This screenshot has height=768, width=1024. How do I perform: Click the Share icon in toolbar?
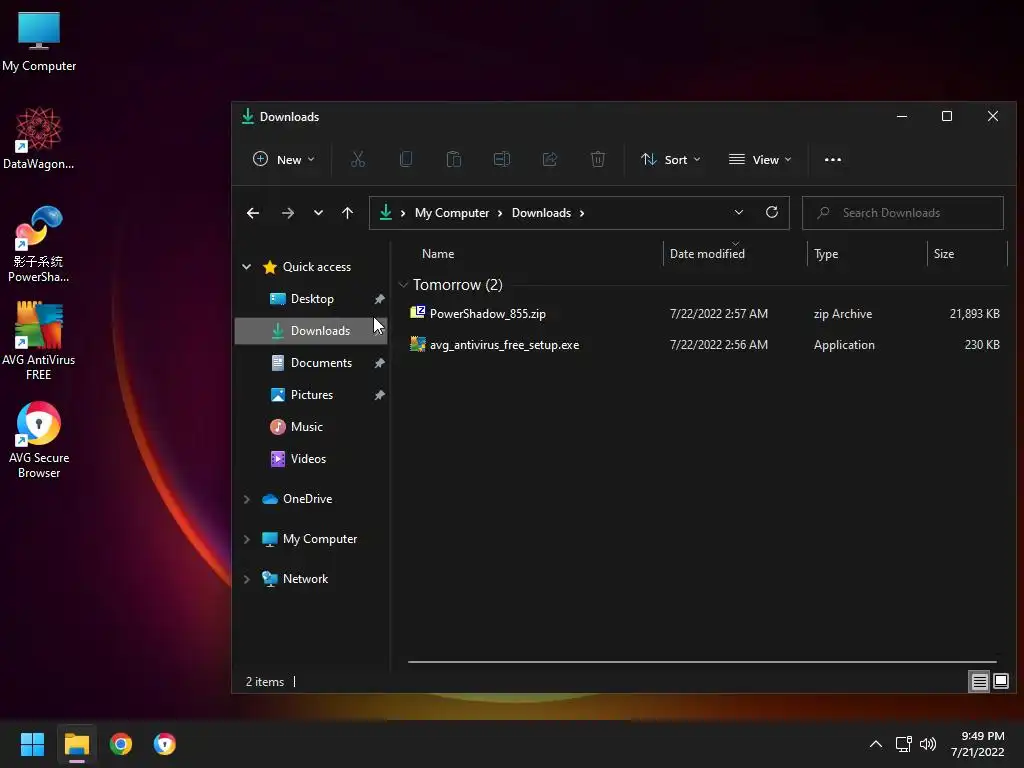click(550, 159)
